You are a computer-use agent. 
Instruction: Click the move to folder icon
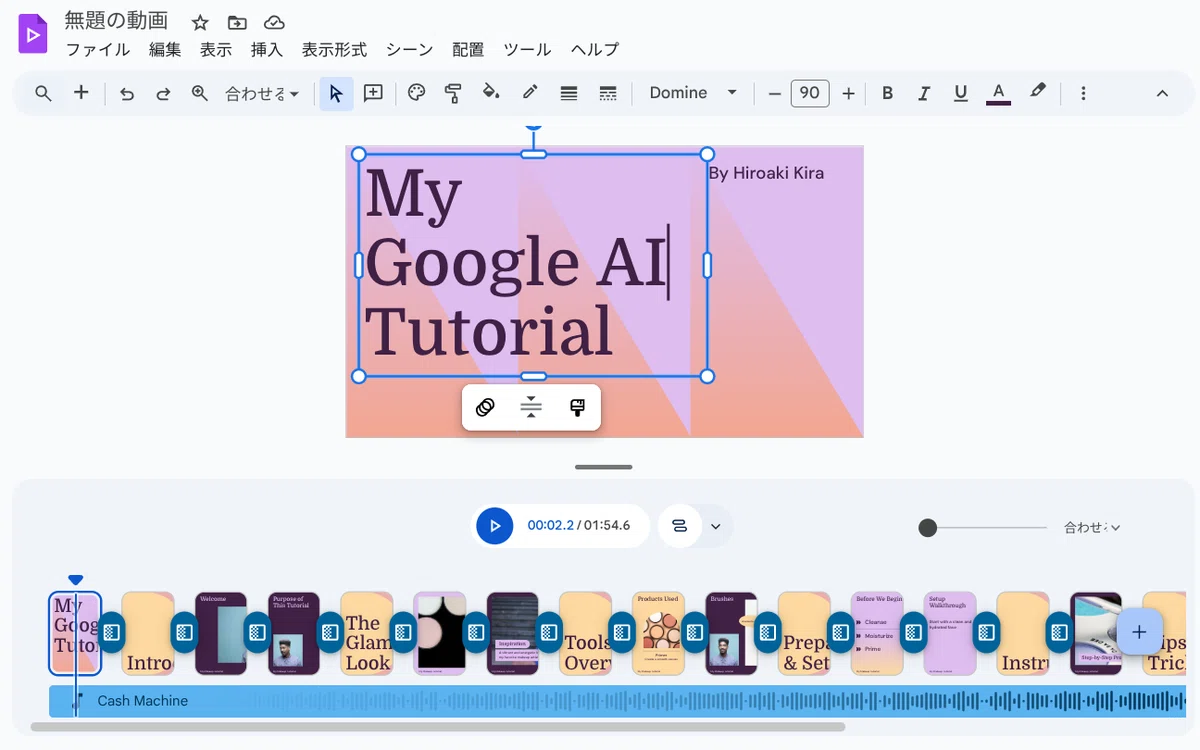point(237,23)
